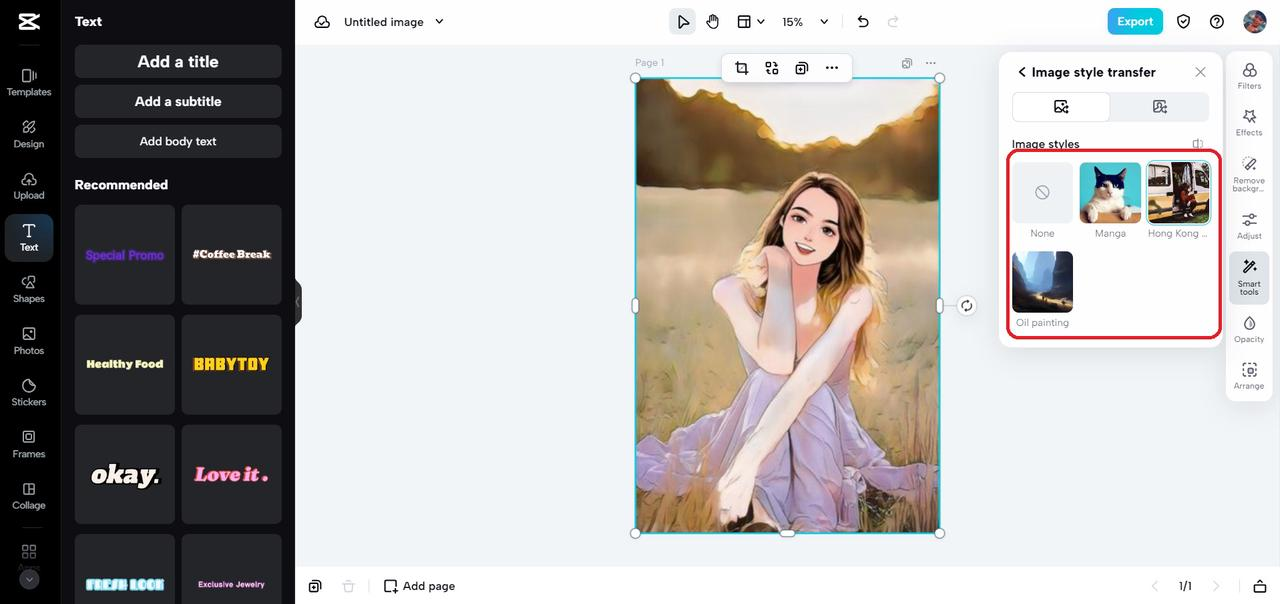This screenshot has height=604, width=1280.
Task: Click Add a title button
Action: point(178,61)
